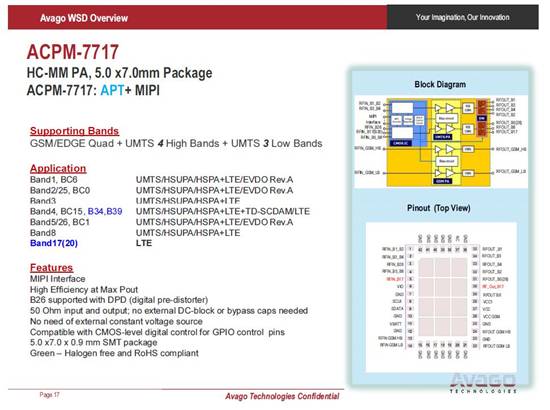Click the blue APT text
550x410 pixels.
click(112, 90)
